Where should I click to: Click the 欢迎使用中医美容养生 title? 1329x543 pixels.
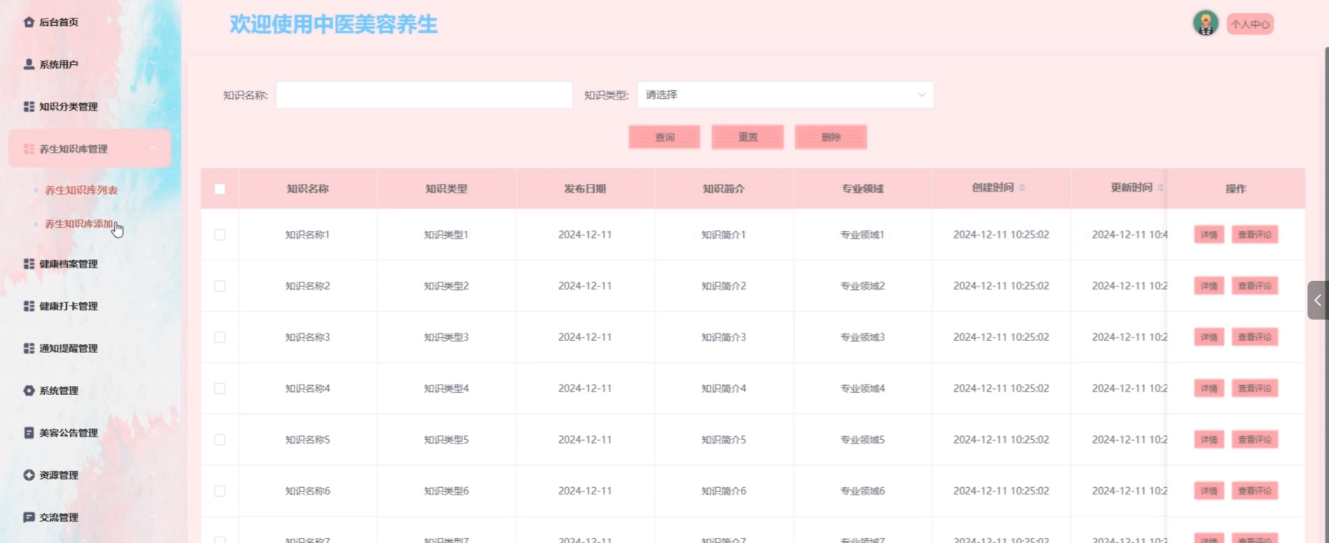pos(334,24)
